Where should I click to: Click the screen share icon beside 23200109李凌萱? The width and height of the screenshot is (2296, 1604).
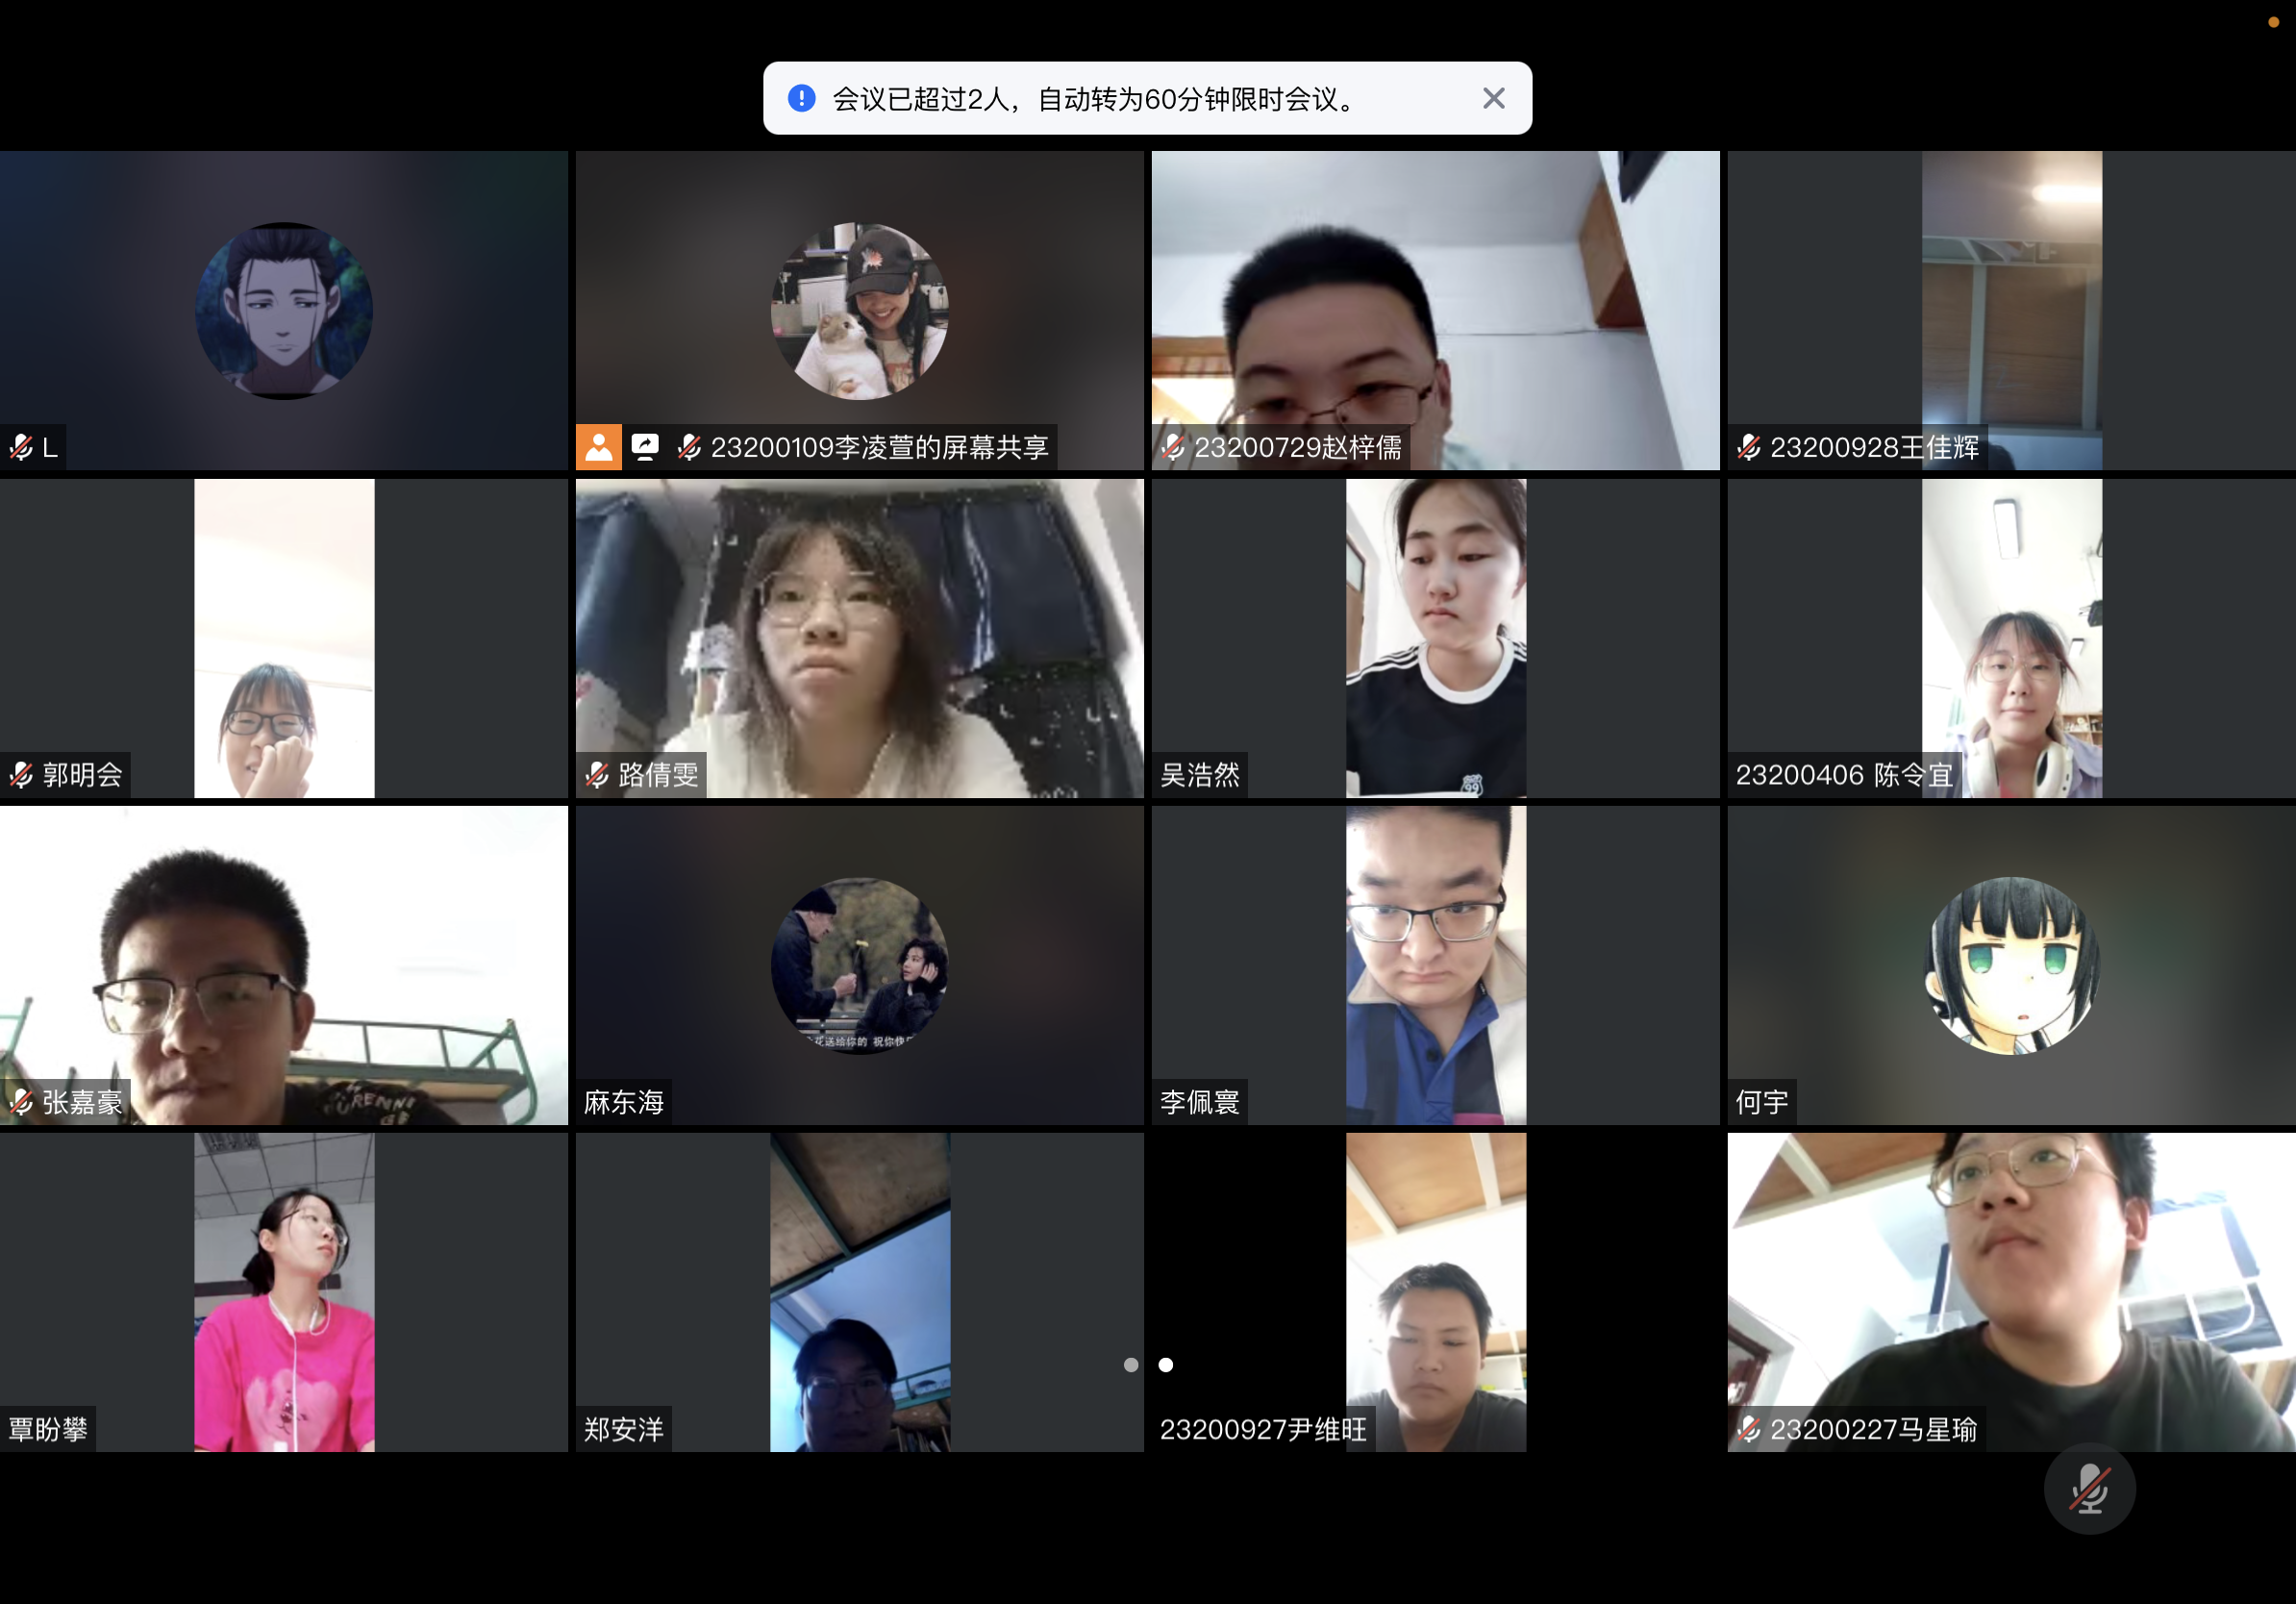pyautogui.click(x=645, y=447)
